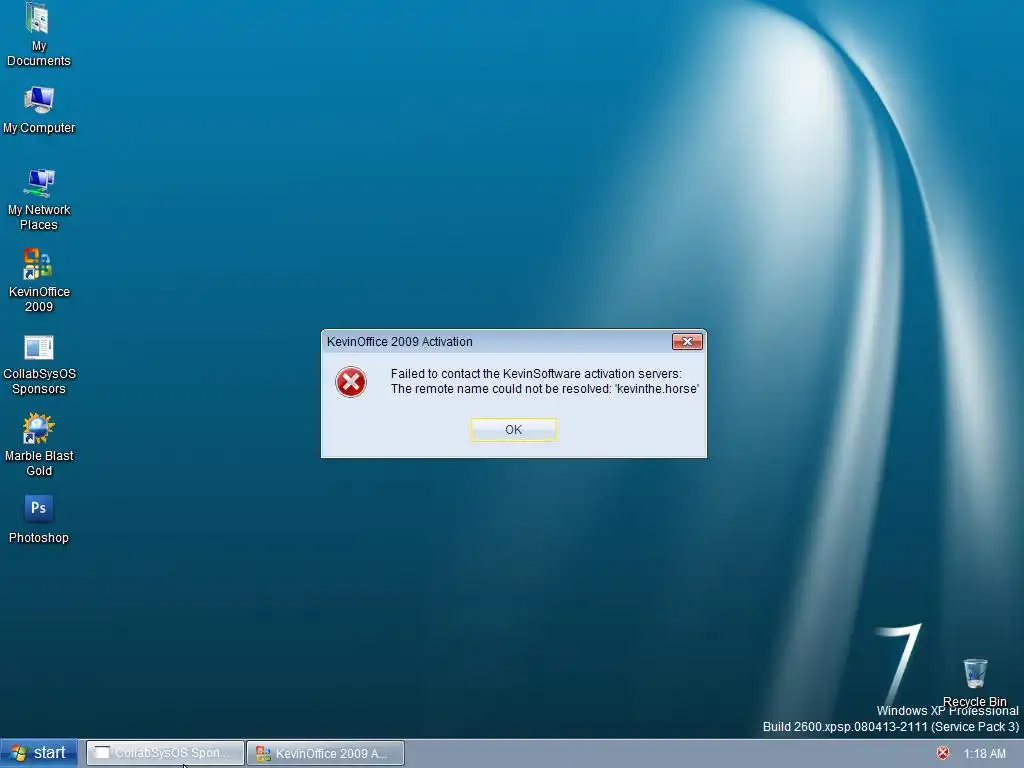The width and height of the screenshot is (1024, 768).
Task: Switch to KevinOffice 2009 Activation taskbar button
Action: (x=325, y=753)
